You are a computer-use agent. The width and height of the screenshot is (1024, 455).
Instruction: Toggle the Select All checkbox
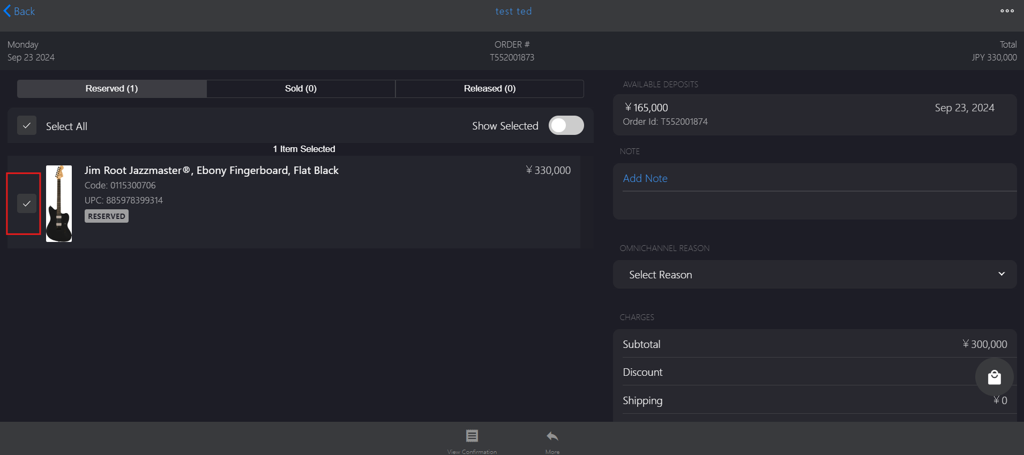coord(27,126)
